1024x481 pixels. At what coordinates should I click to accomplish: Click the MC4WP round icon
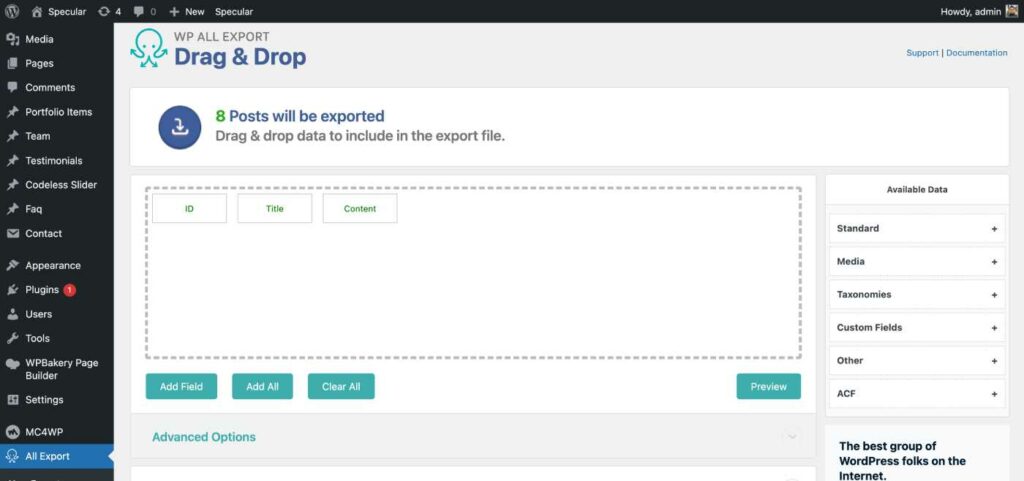click(12, 432)
